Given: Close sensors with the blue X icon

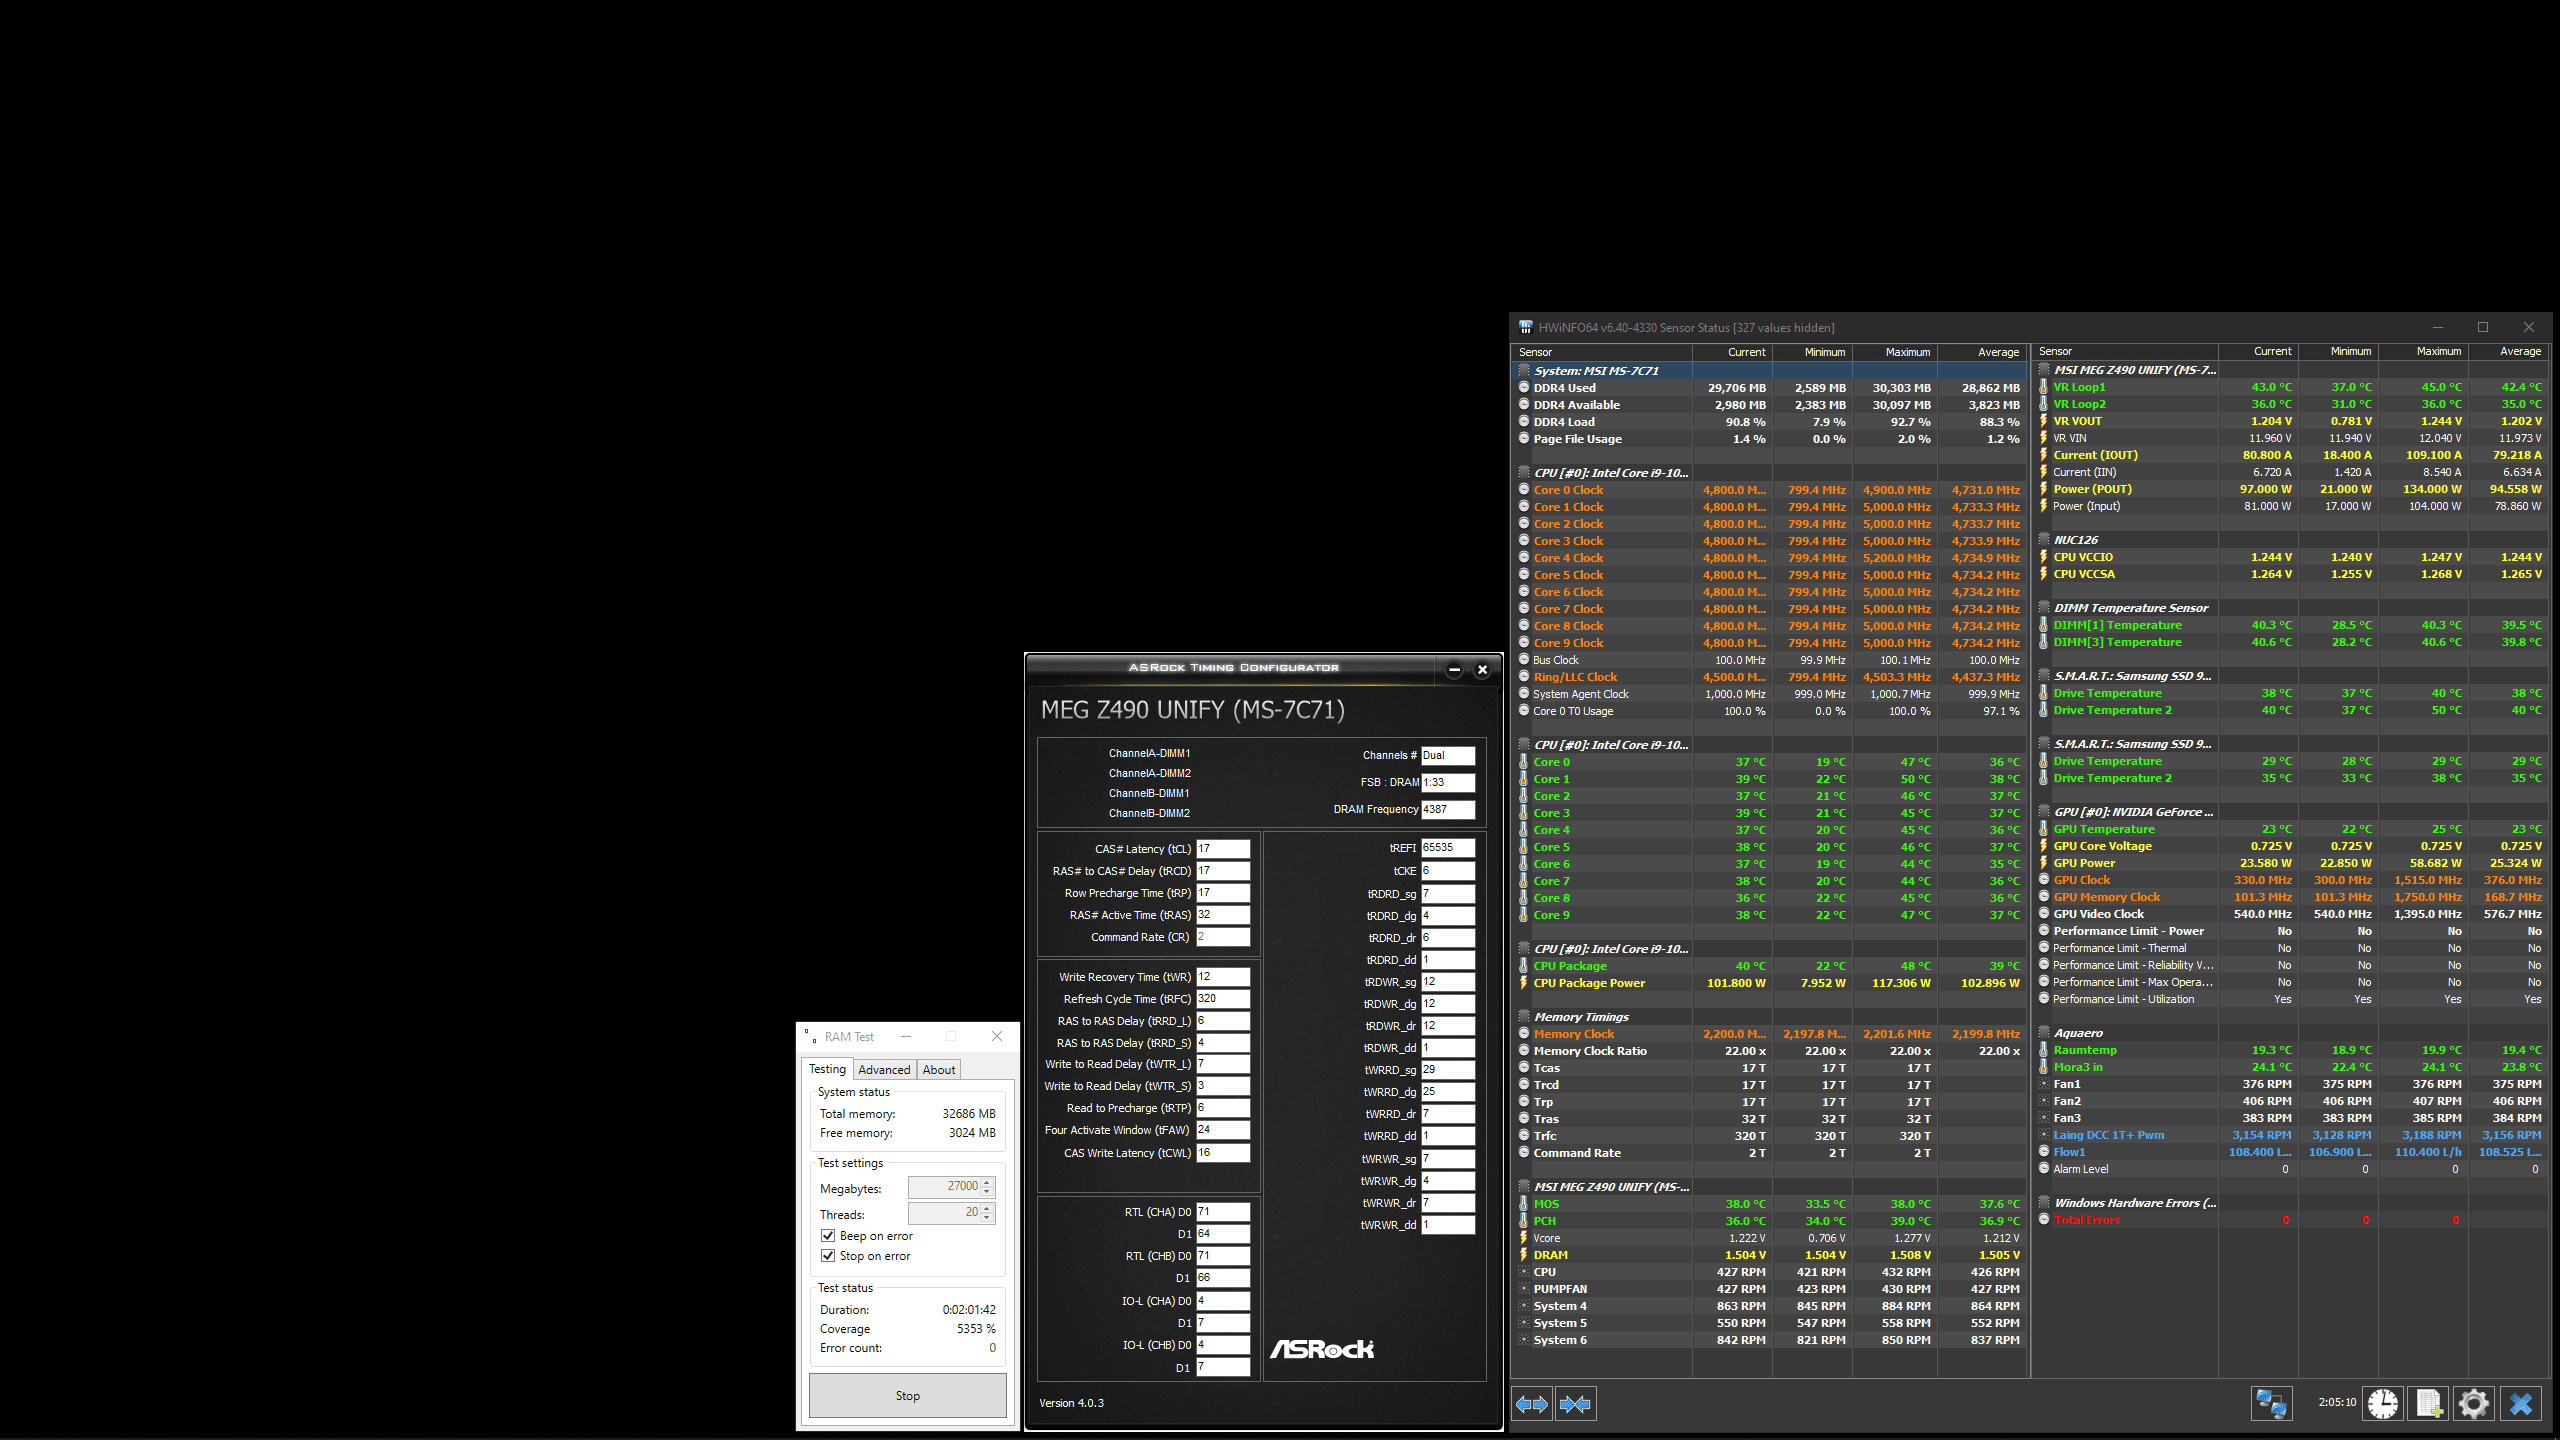Looking at the screenshot, I should click(2521, 1403).
